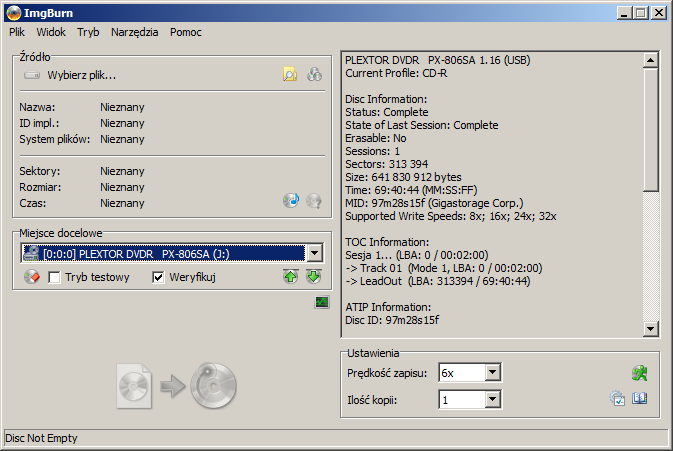Maximize the ImgBurn window
The width and height of the screenshot is (673, 451).
pos(640,13)
